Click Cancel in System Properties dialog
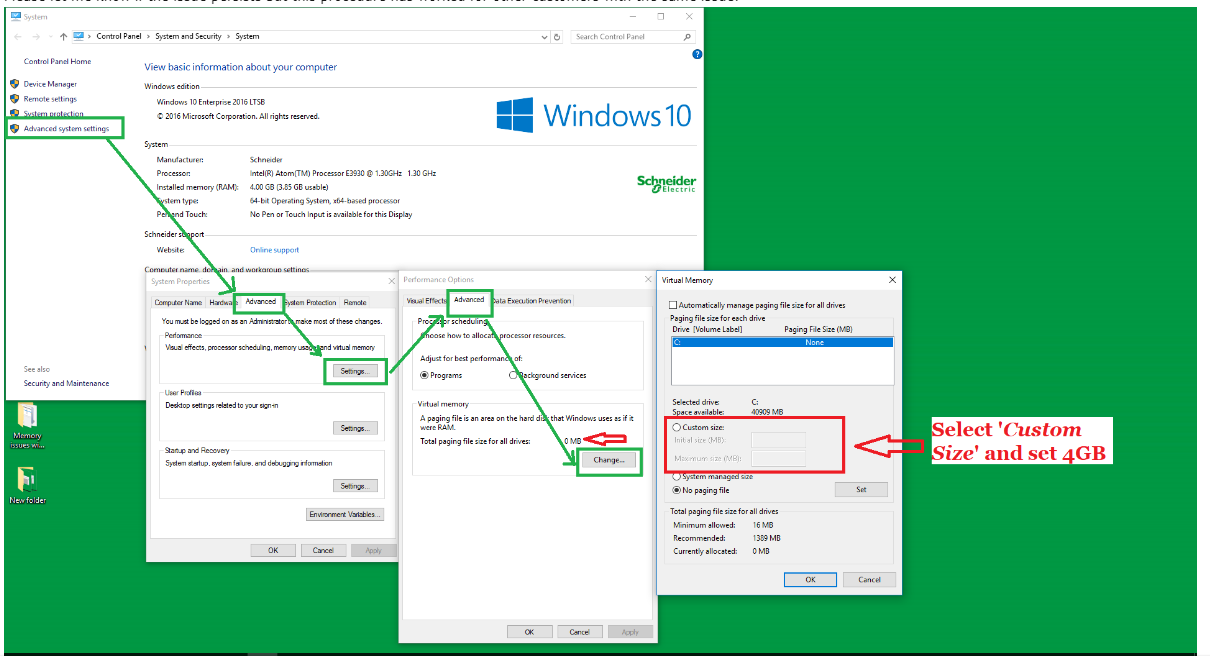The image size is (1210, 656). point(323,550)
